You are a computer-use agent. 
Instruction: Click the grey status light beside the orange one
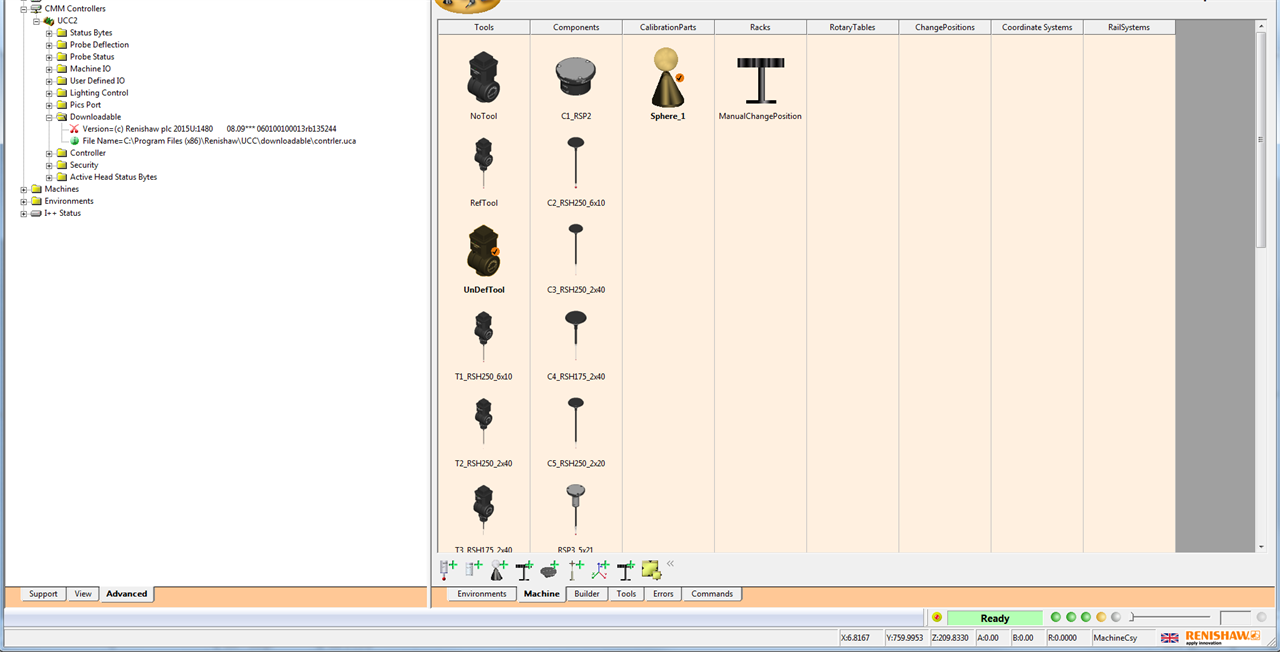point(1116,618)
